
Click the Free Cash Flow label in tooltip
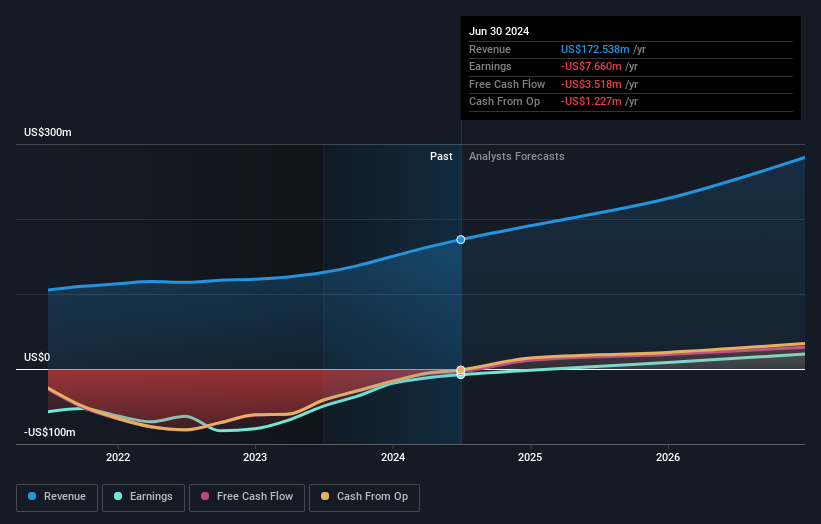point(507,84)
